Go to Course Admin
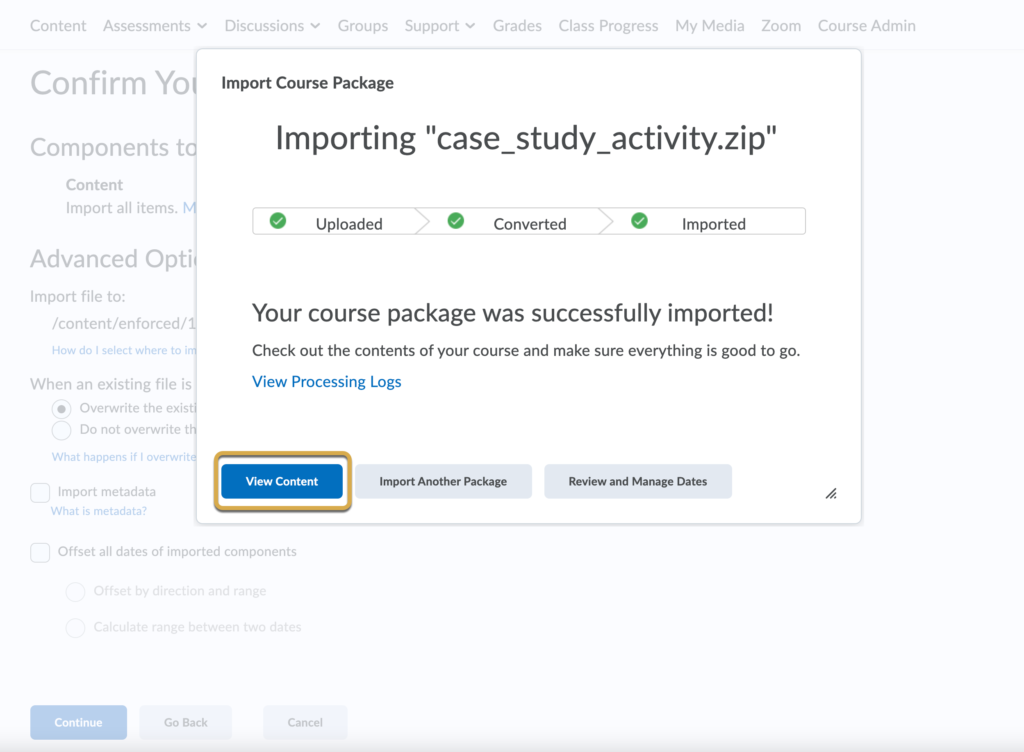The image size is (1024, 752). (x=867, y=25)
